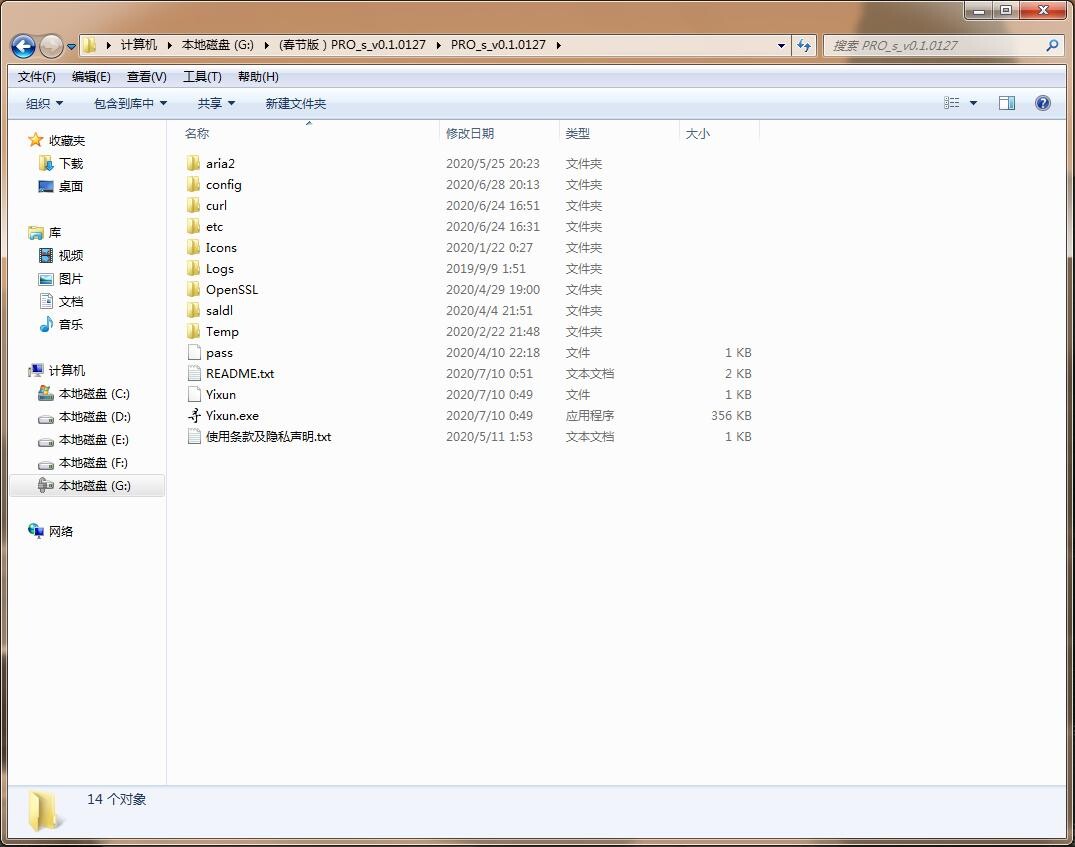Click the Back navigation arrow button
The width and height of the screenshot is (1075, 847).
pyautogui.click(x=23, y=46)
